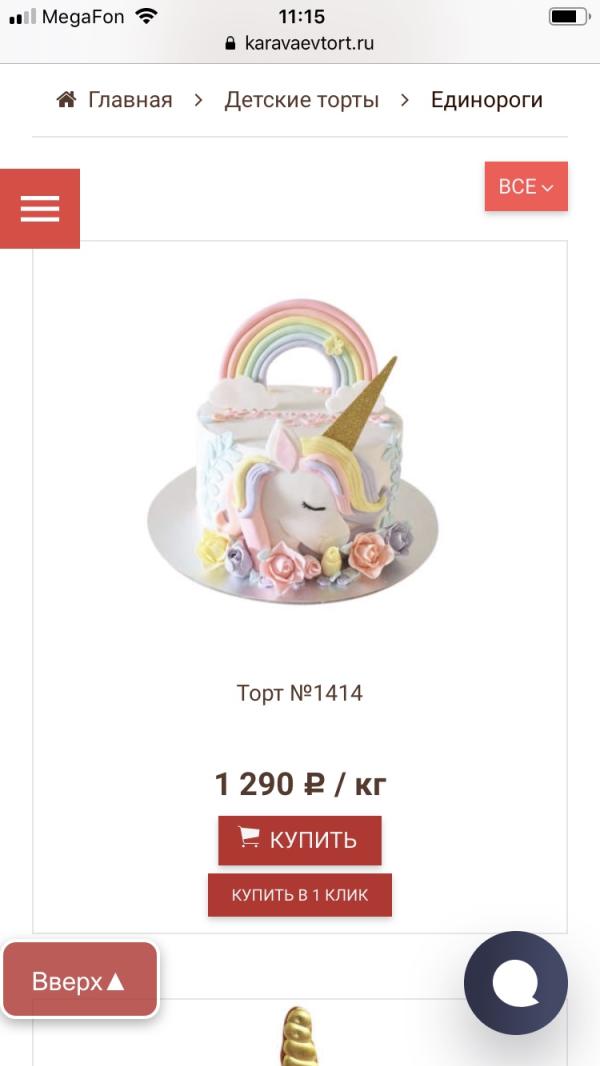Open Детские торты breadcrumb category
Screen dimensions: 600x1066
(302, 100)
